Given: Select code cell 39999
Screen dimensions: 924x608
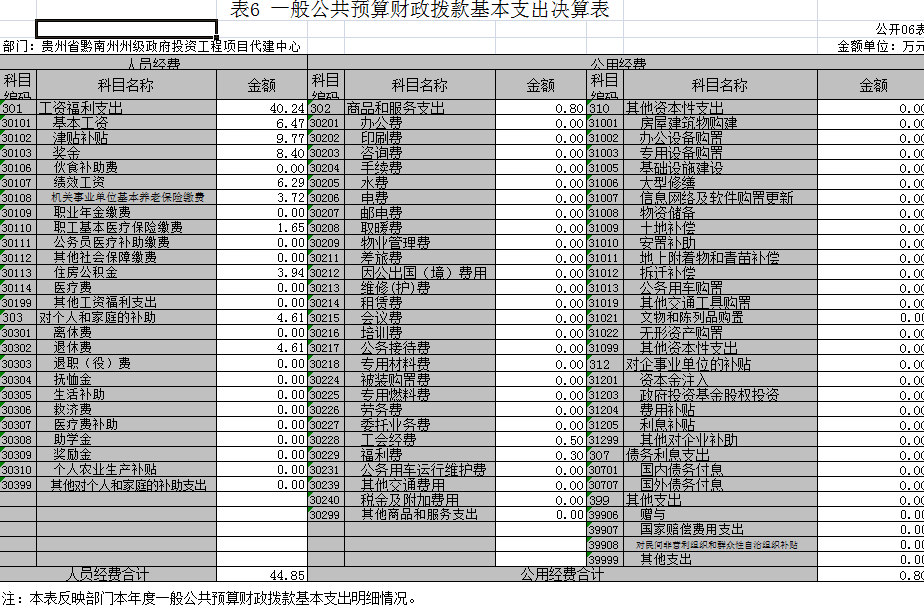Looking at the screenshot, I should (605, 559).
